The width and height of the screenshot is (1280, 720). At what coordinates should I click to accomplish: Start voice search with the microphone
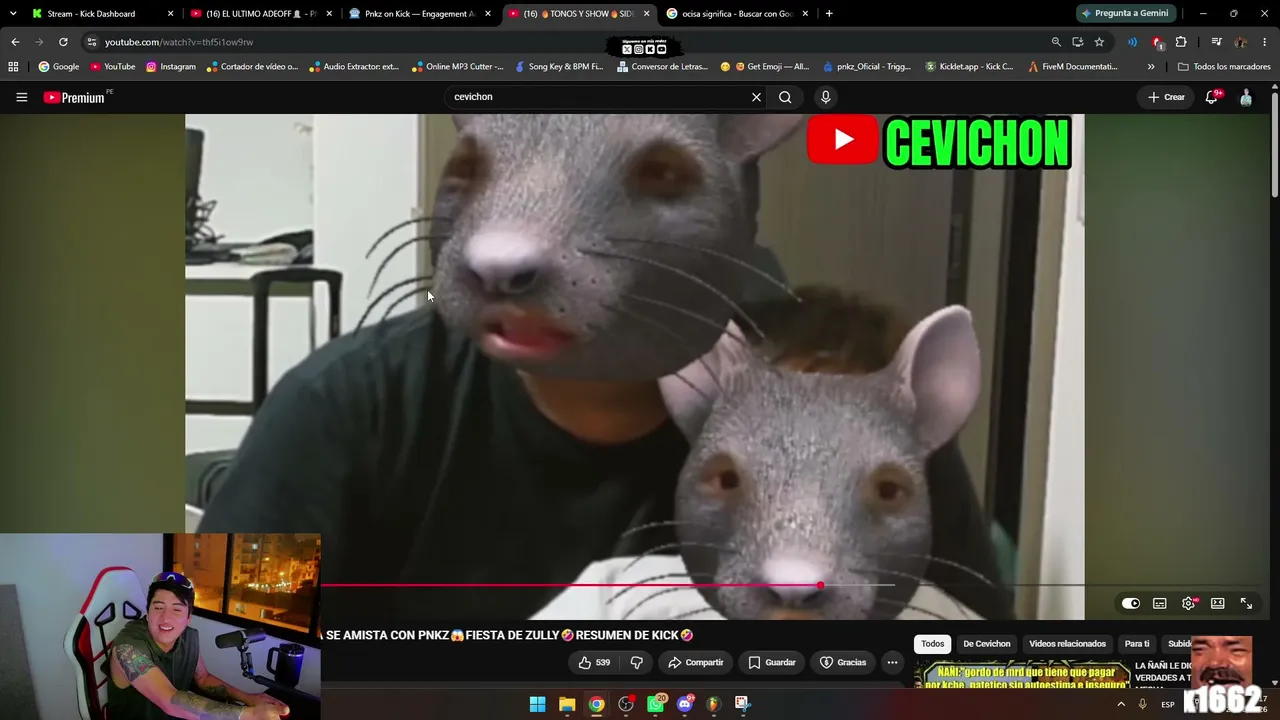click(825, 97)
